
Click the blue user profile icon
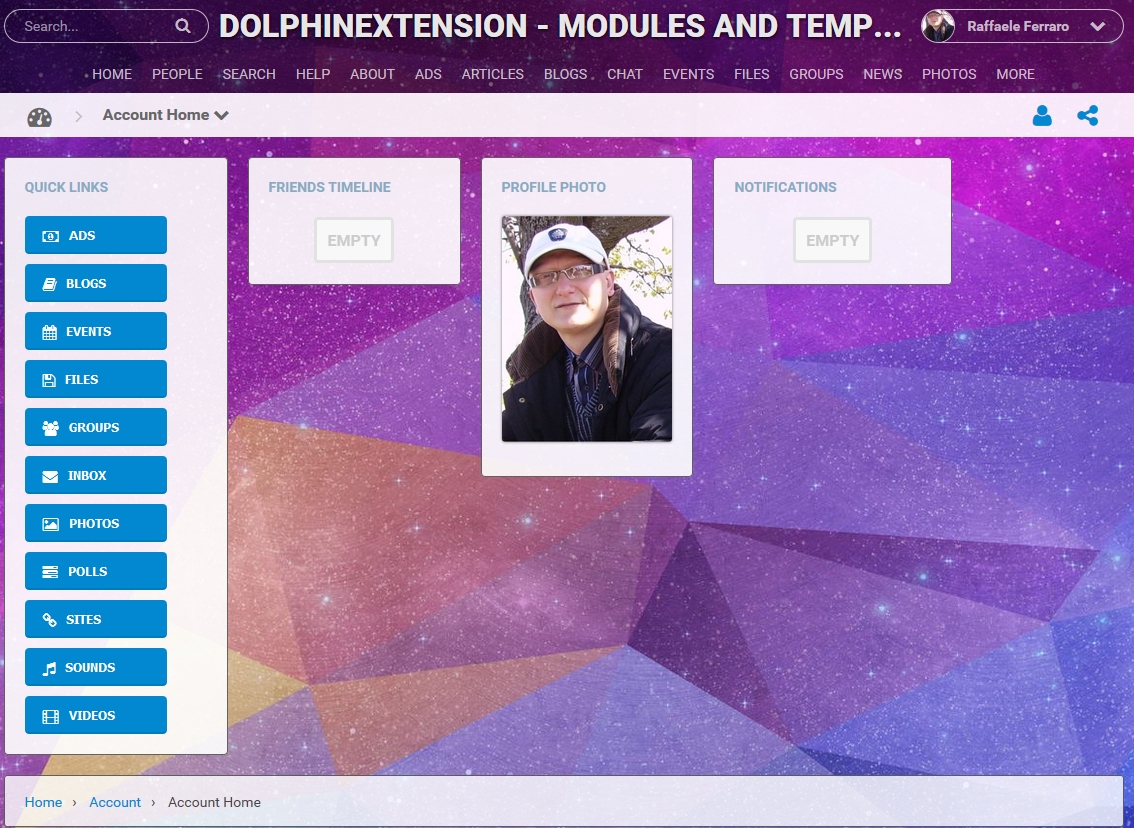1042,116
